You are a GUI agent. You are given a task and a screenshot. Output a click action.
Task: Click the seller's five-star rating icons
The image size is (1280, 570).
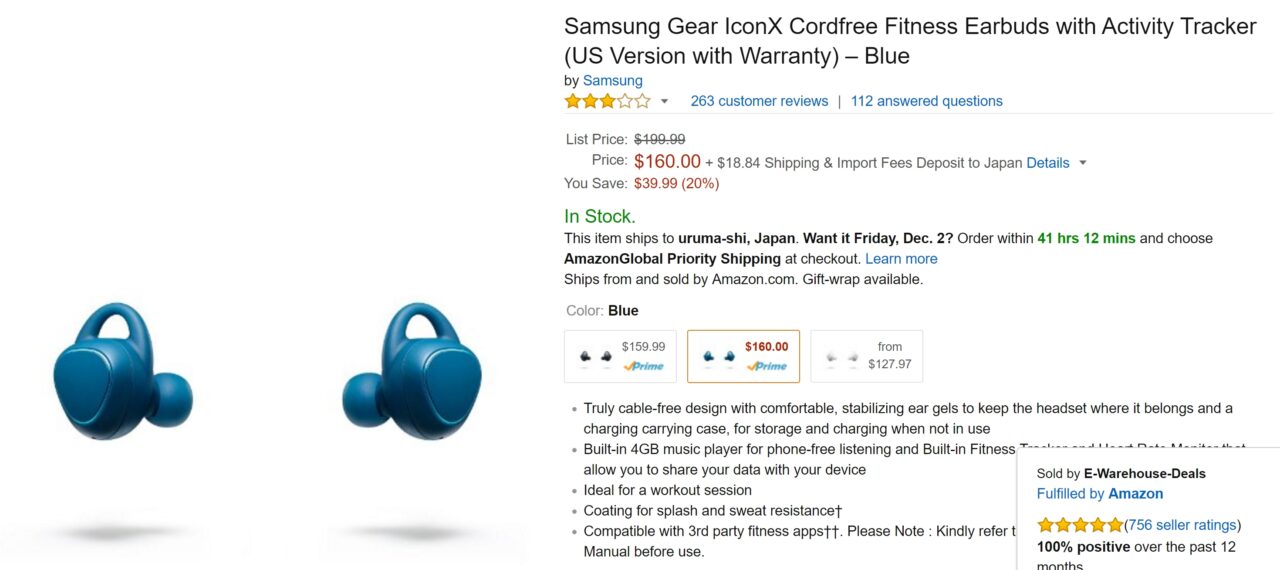(1080, 525)
